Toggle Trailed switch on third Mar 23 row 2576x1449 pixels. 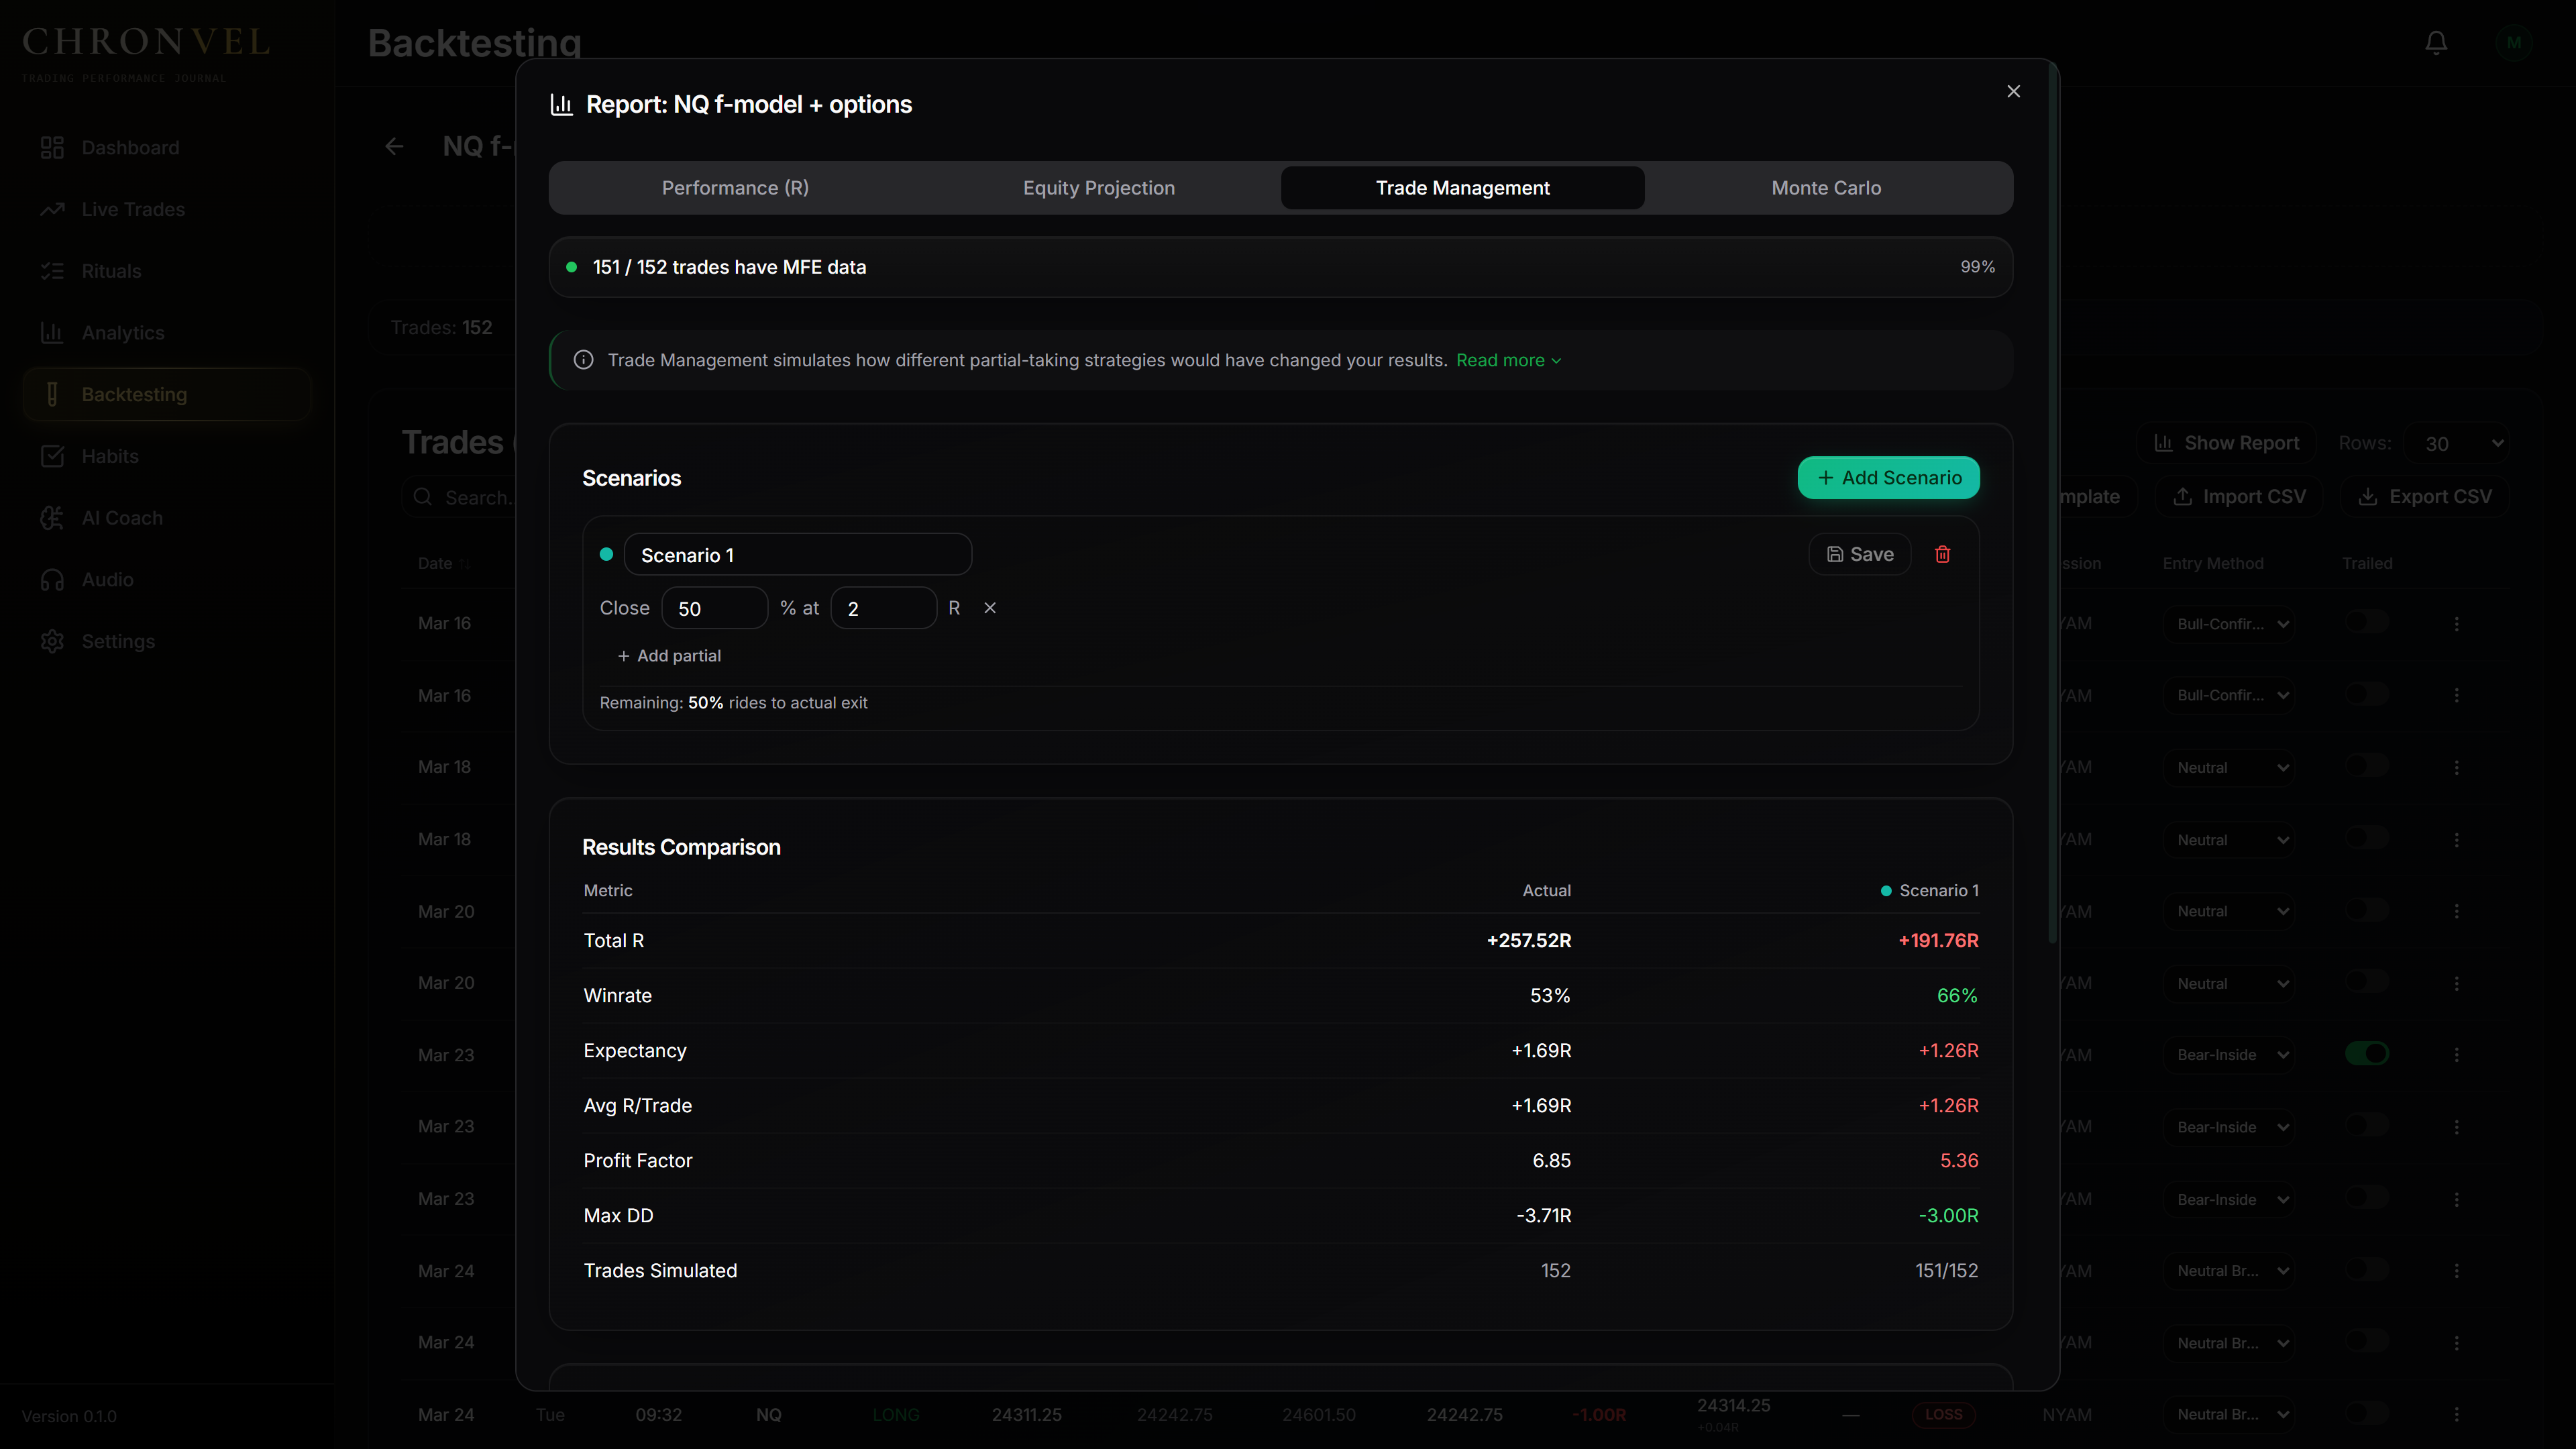(x=2366, y=1198)
